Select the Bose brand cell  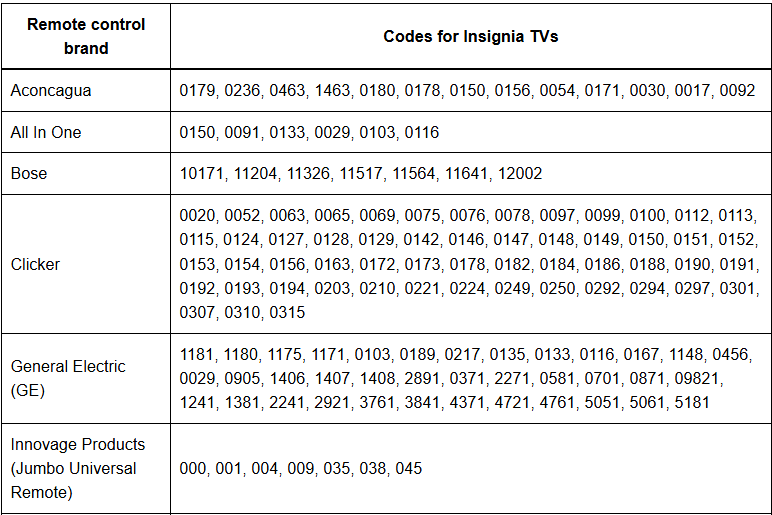[29, 173]
